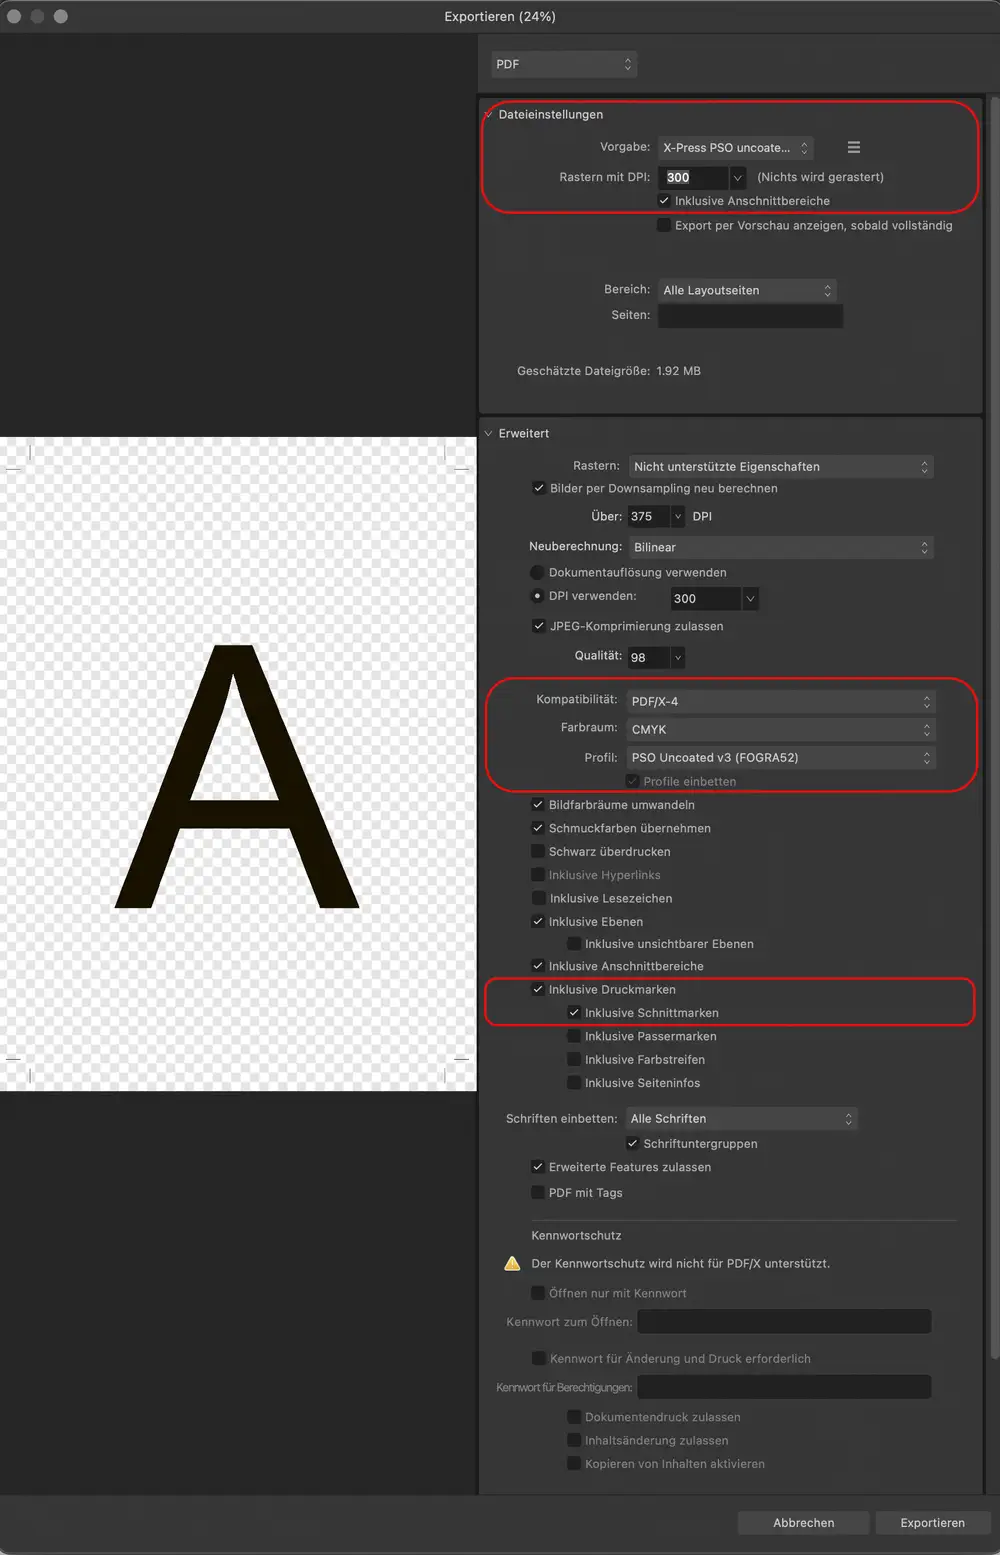This screenshot has height=1555, width=1000.
Task: Collapse the Erweitert section
Action: pyautogui.click(x=489, y=433)
